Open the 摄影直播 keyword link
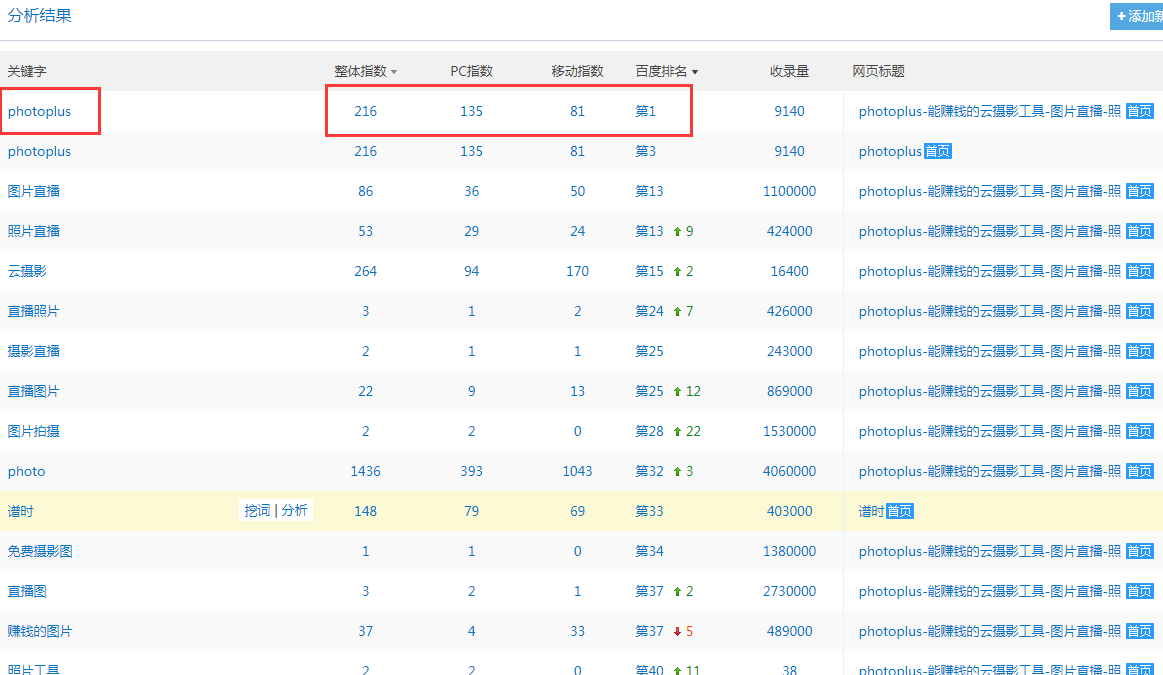1163x675 pixels. coord(33,352)
